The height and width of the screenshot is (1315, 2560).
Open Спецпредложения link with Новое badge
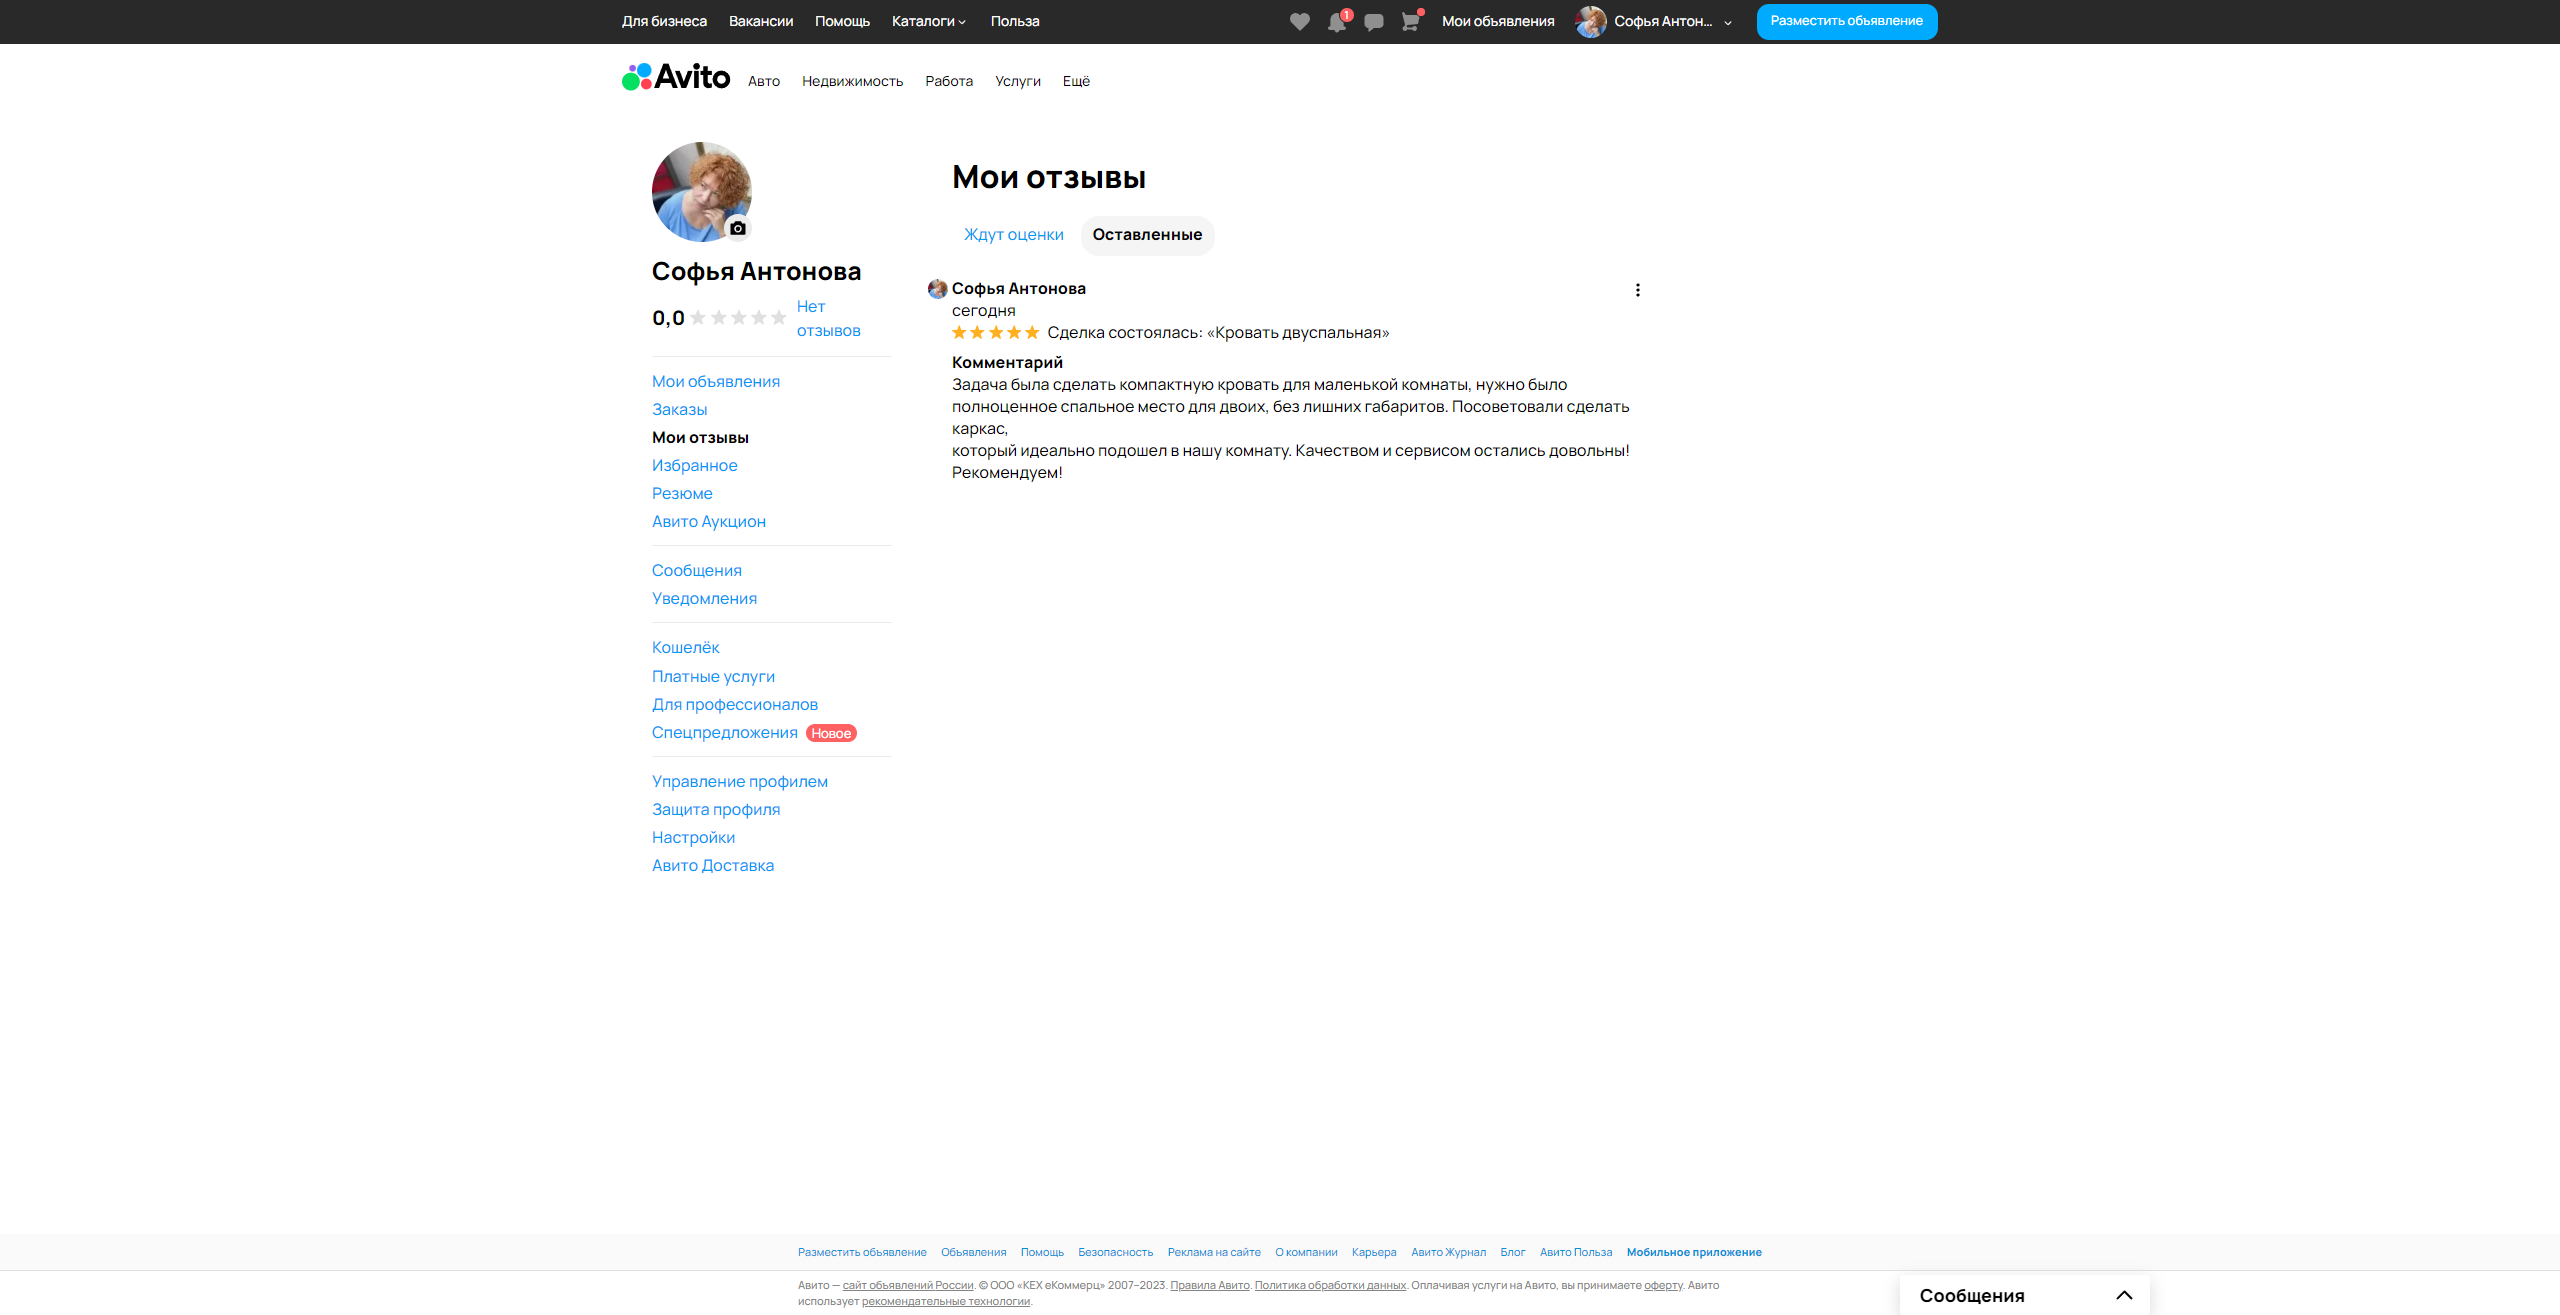[724, 733]
